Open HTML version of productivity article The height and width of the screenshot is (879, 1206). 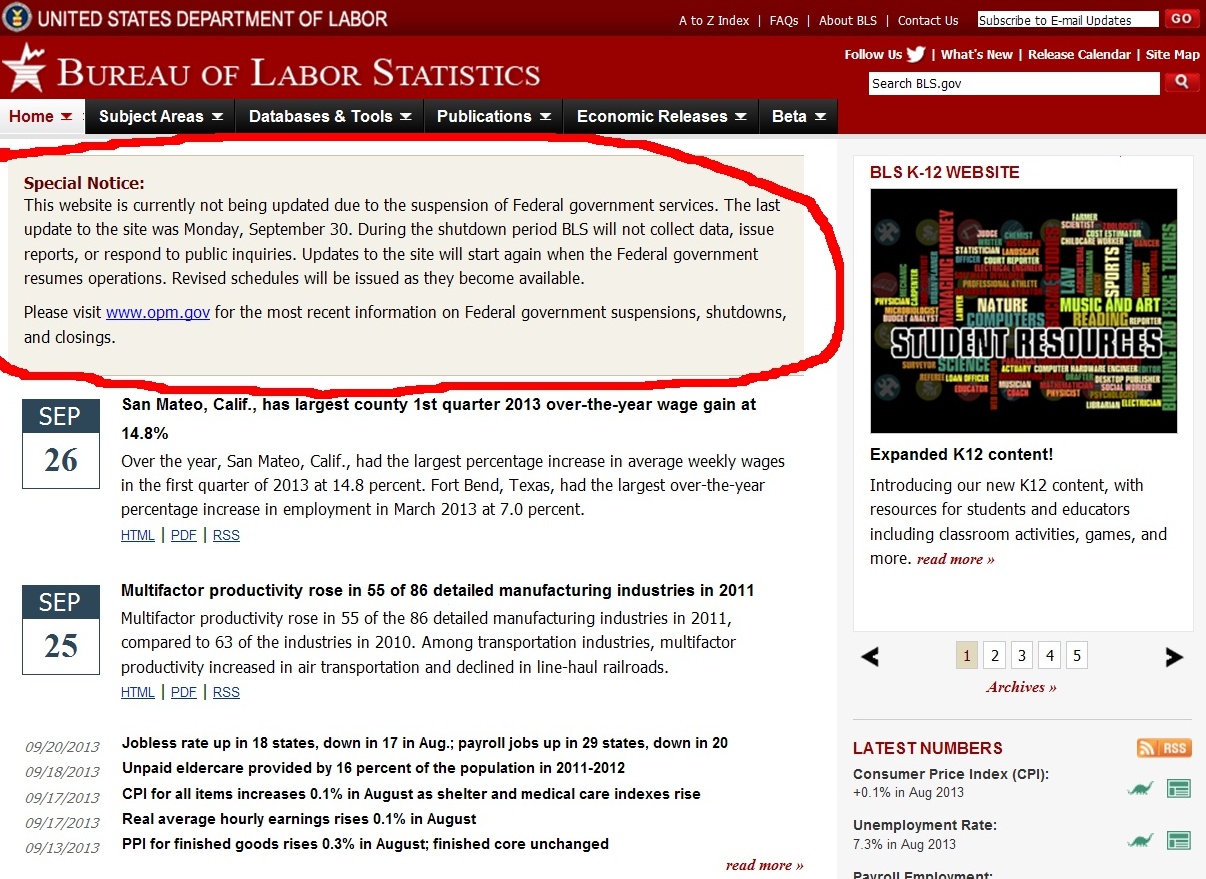(x=138, y=692)
